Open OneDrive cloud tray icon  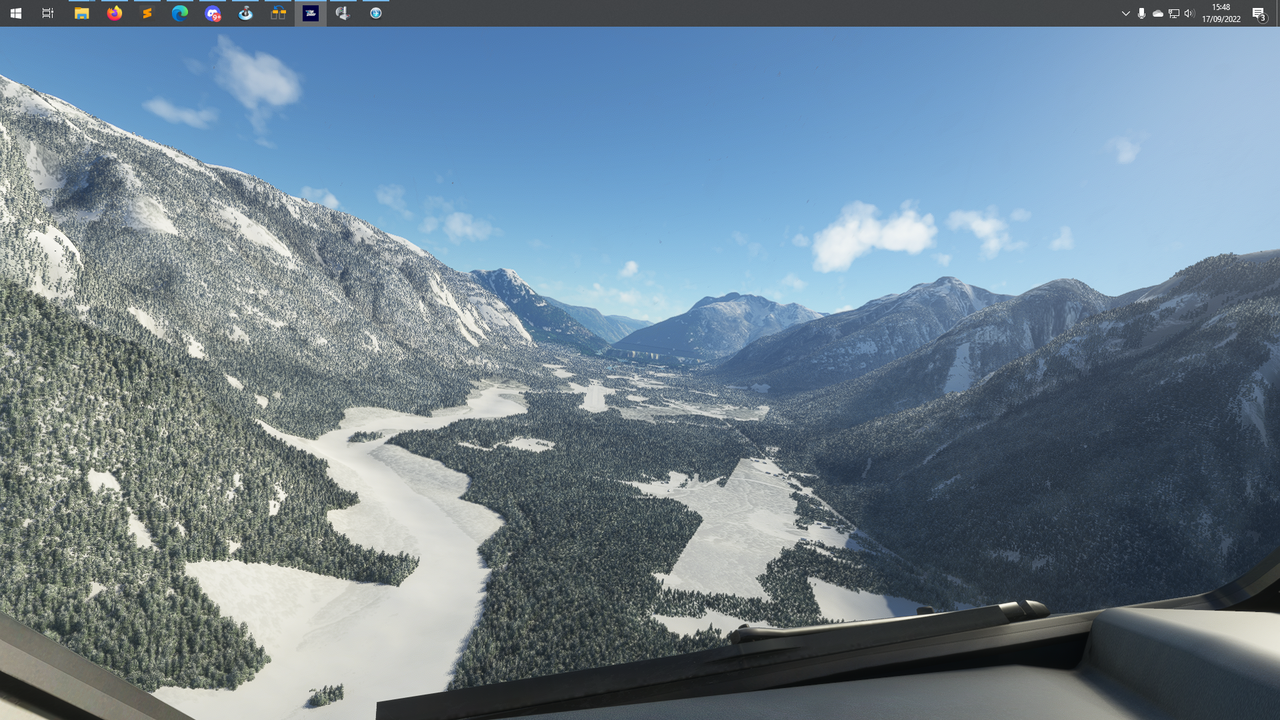coord(1157,13)
